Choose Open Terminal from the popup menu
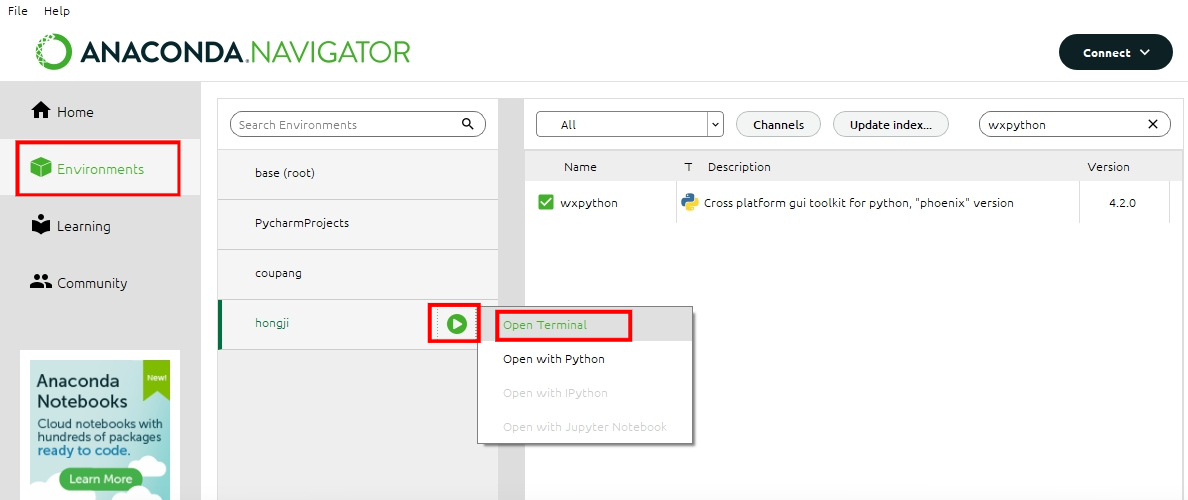This screenshot has height=500, width=1188. point(586,324)
